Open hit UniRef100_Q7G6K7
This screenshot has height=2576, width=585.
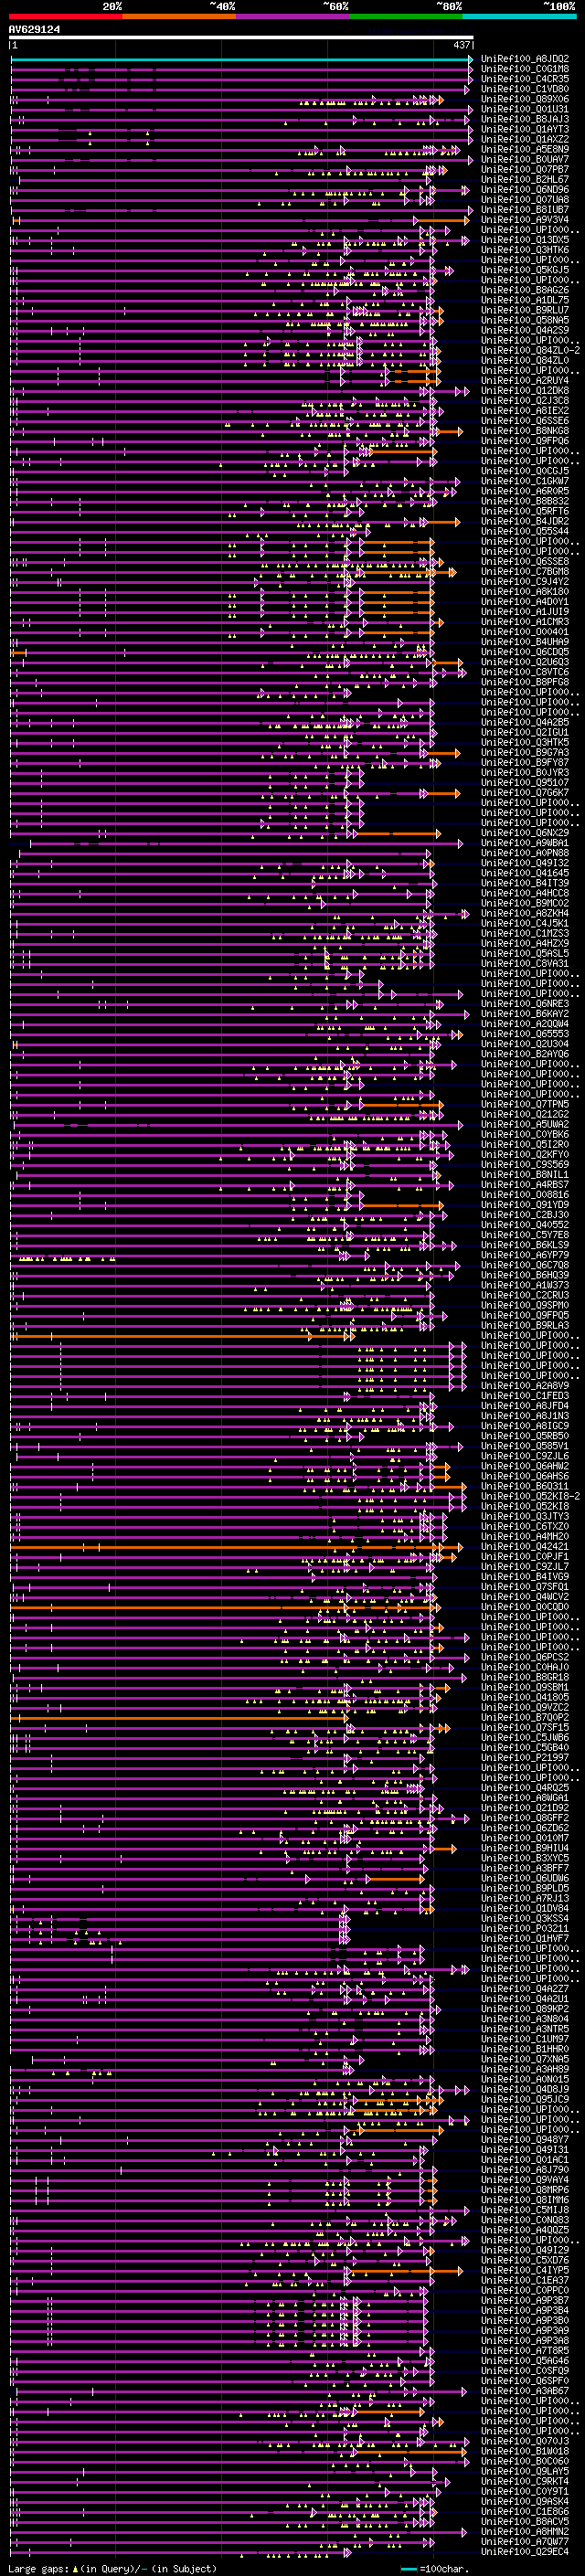[x=525, y=793]
